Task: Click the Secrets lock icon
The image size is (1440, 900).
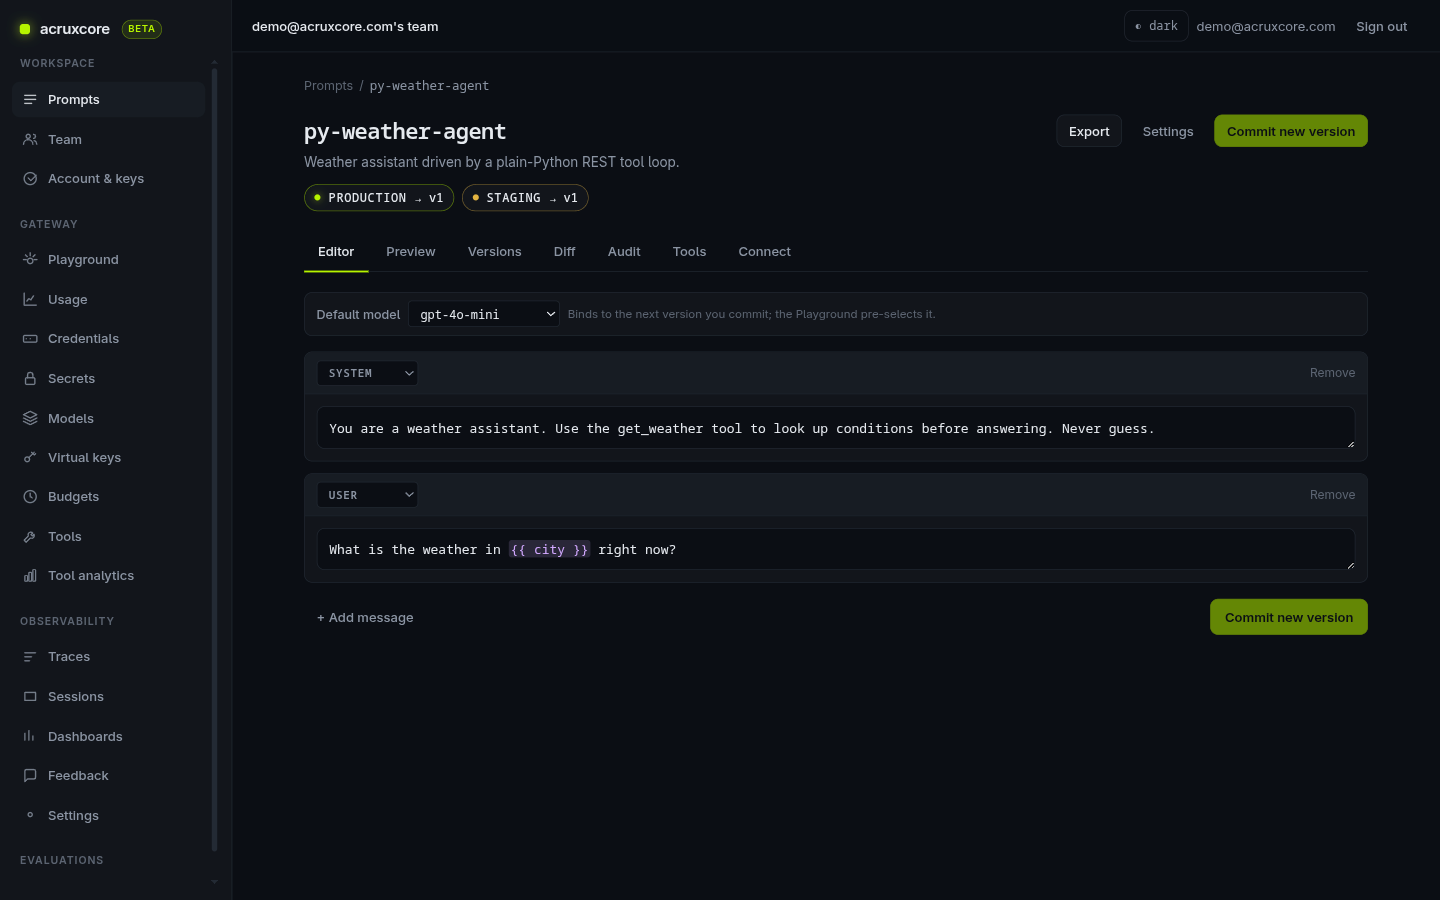Action: 30,378
